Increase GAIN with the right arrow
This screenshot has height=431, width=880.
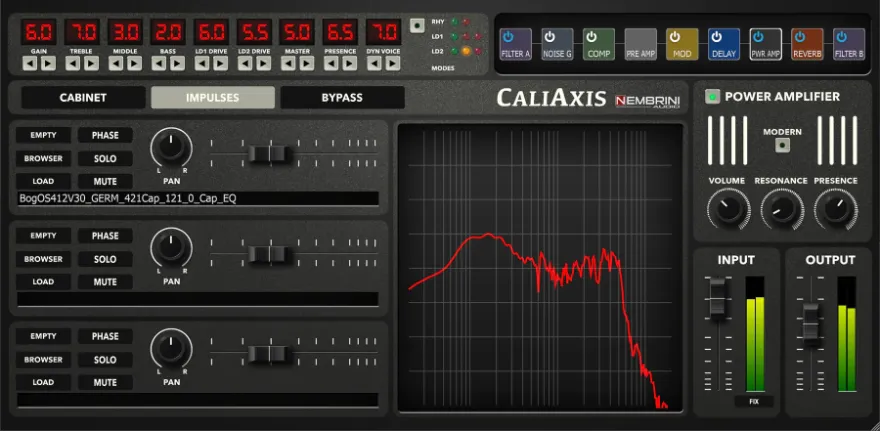click(49, 63)
